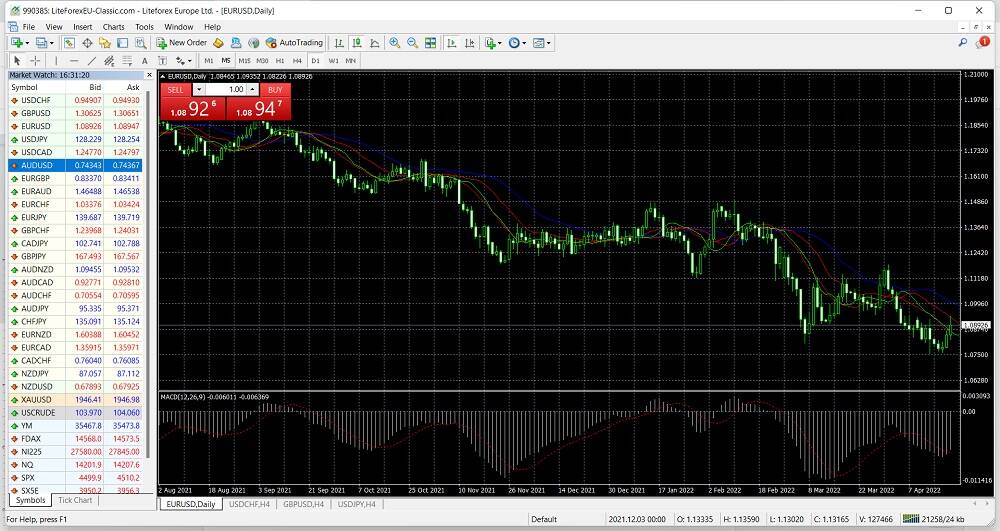Zoom out of the chart
1000x531 pixels.
[413, 43]
